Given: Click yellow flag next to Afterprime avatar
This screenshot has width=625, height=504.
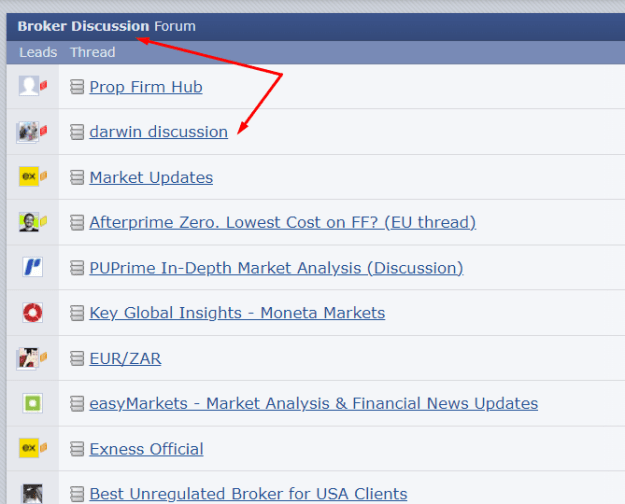Looking at the screenshot, I should pos(43,220).
